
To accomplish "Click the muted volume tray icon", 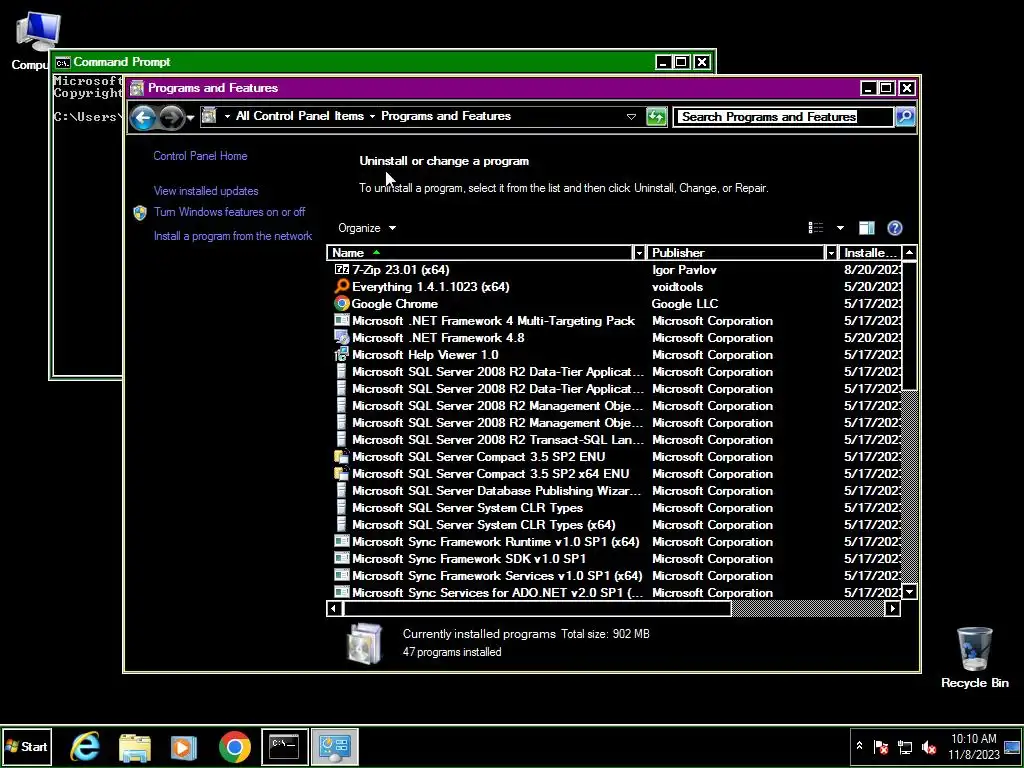I will click(x=928, y=746).
